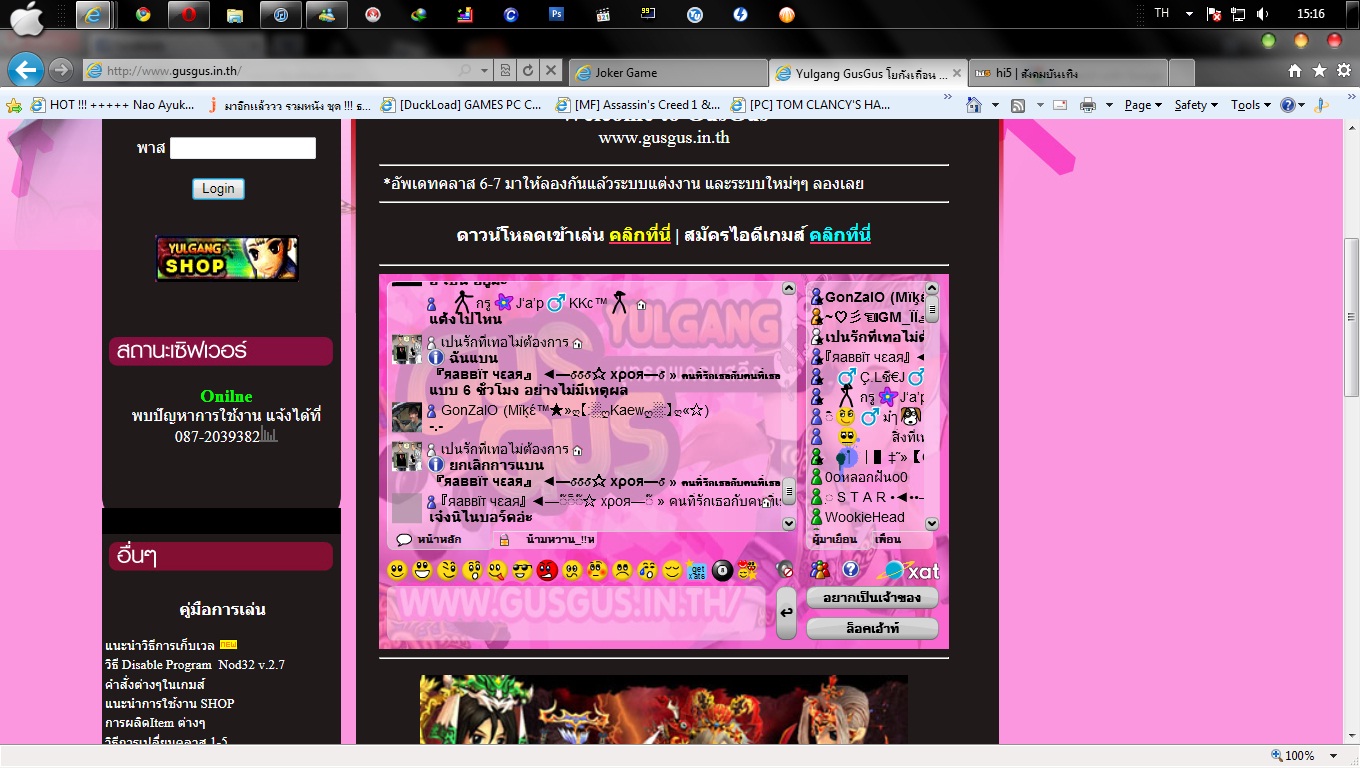Viewport: 1360px width, 768px height.
Task: Click the ล็อคเฮ้าท์ button
Action: pyautogui.click(x=872, y=629)
